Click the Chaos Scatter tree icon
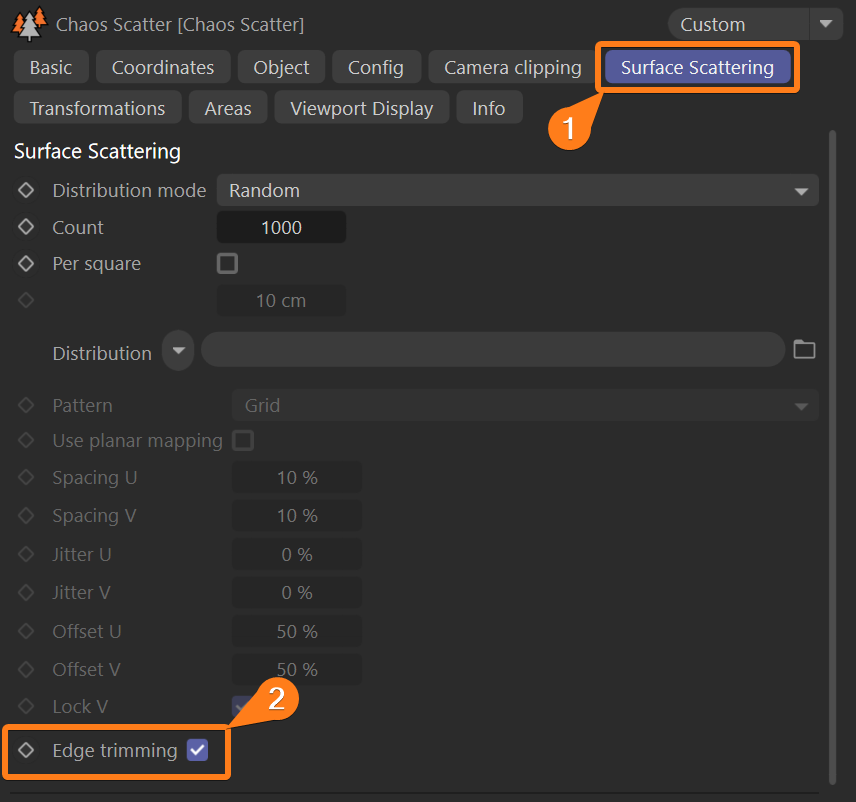This screenshot has height=802, width=856. point(29,24)
